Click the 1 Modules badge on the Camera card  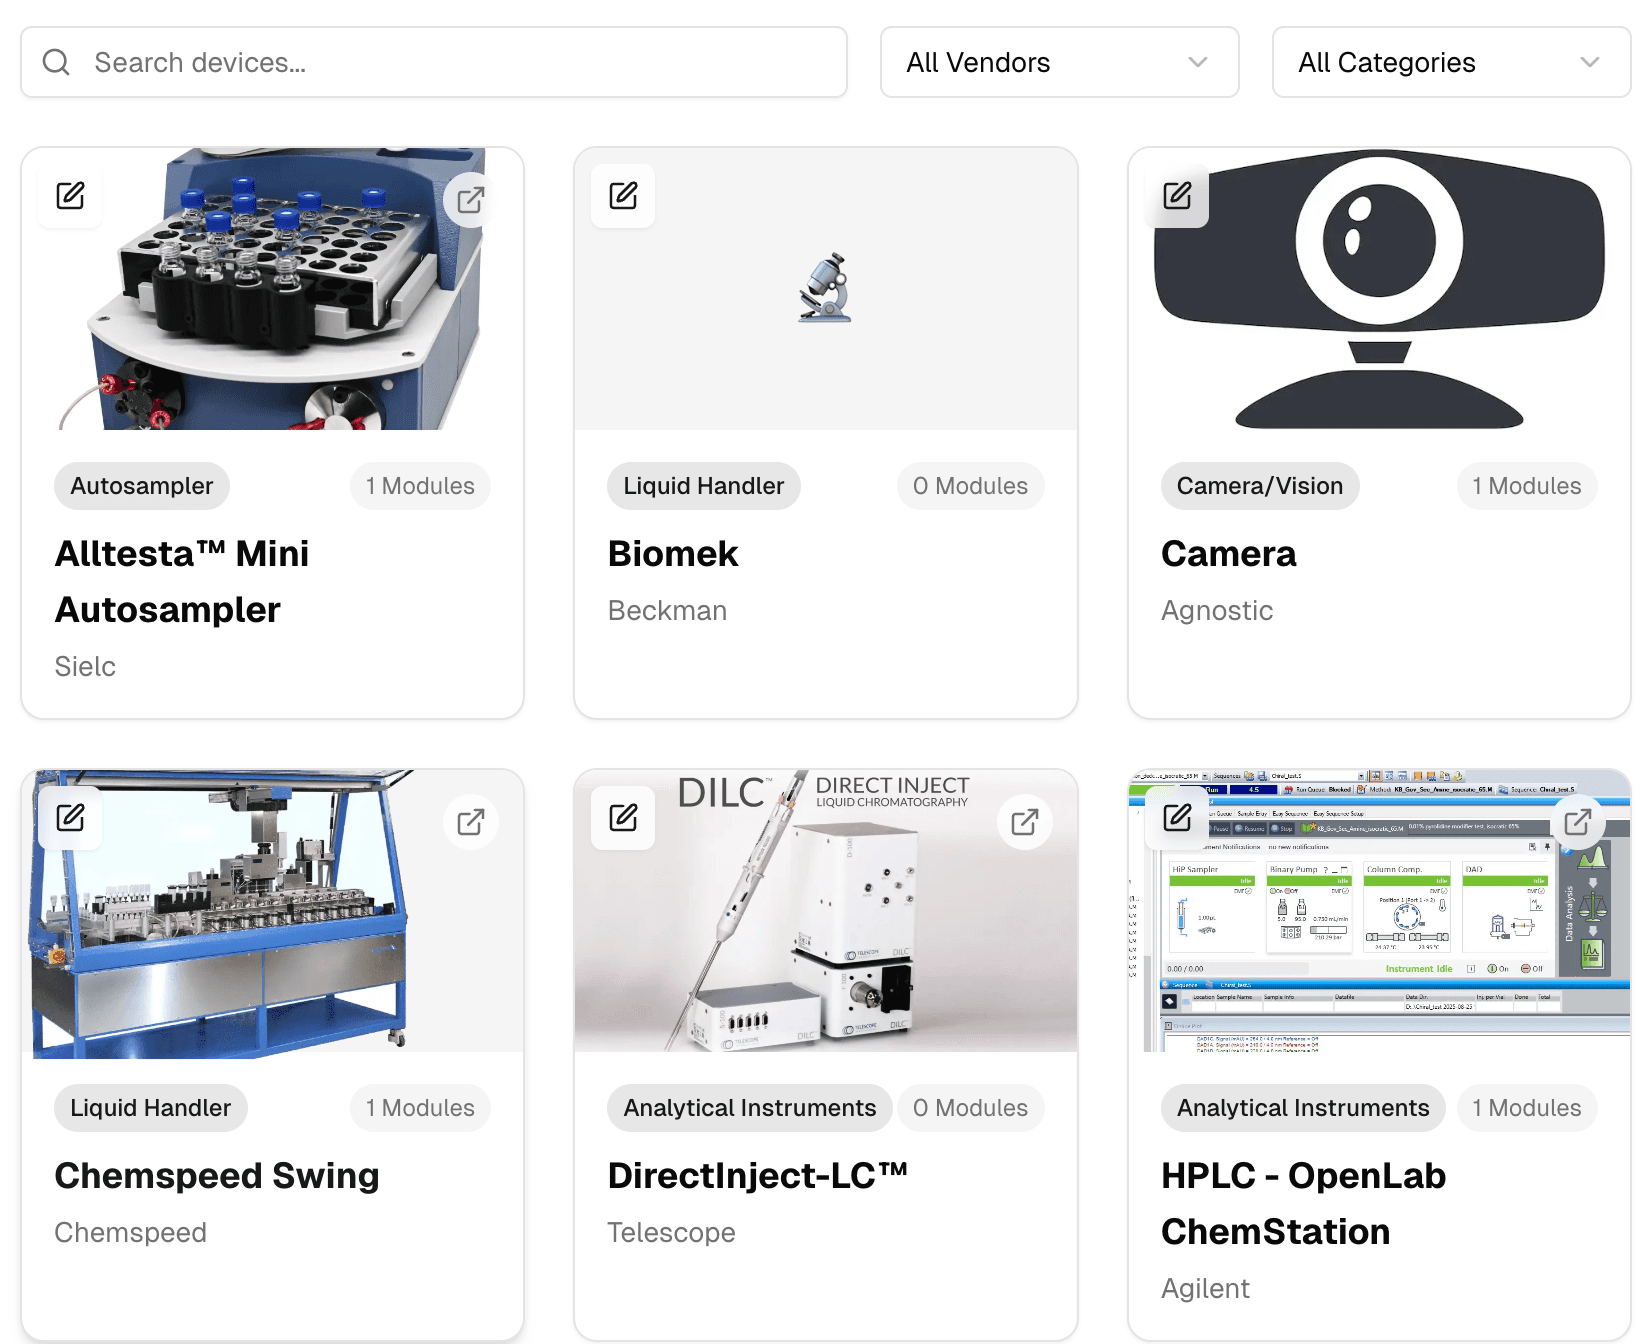pyautogui.click(x=1526, y=486)
